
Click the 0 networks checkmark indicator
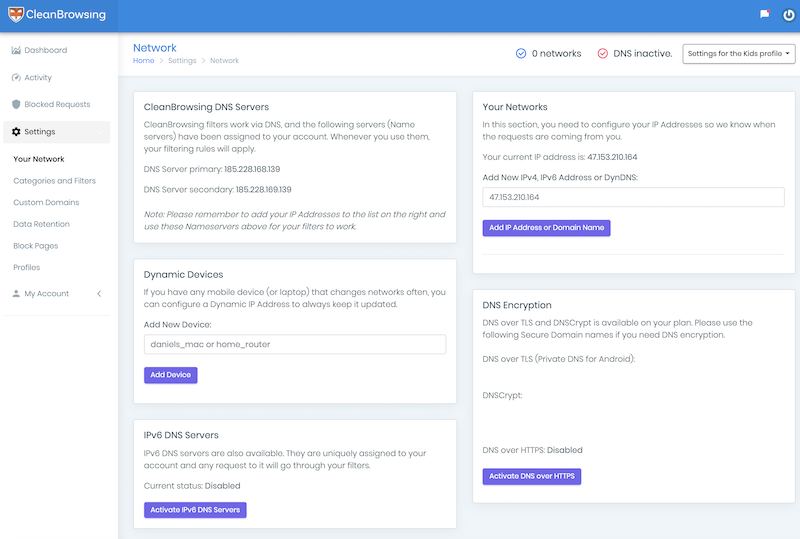tap(521, 54)
